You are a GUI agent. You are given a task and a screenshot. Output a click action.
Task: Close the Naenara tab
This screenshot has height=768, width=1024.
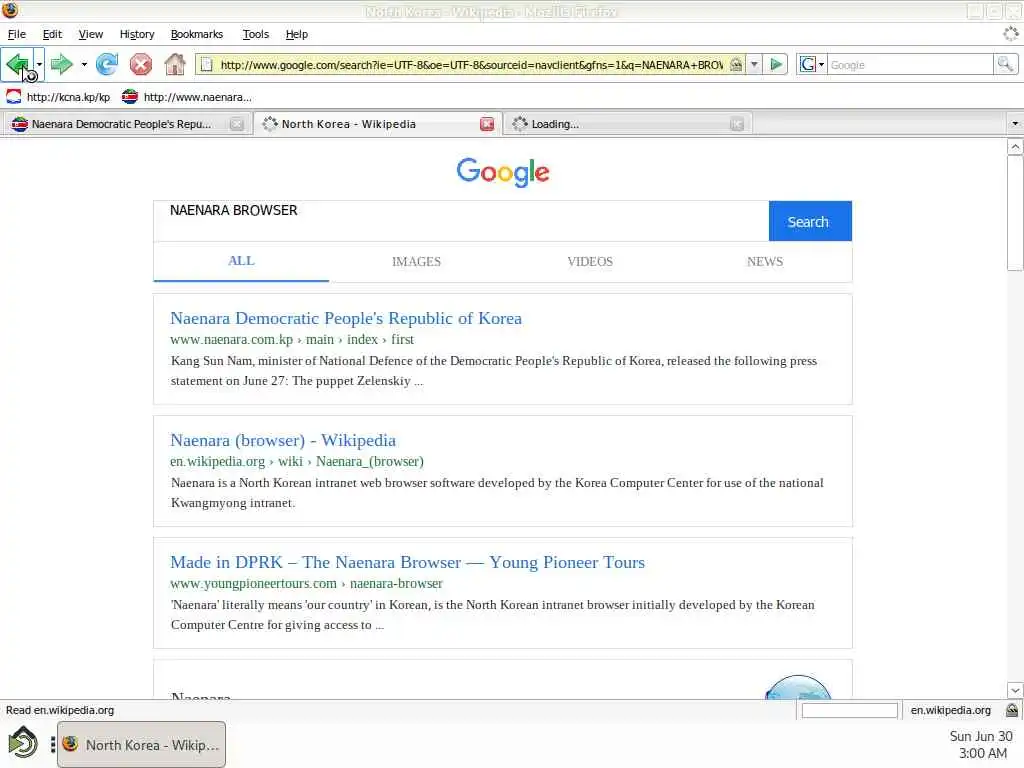[x=237, y=124]
